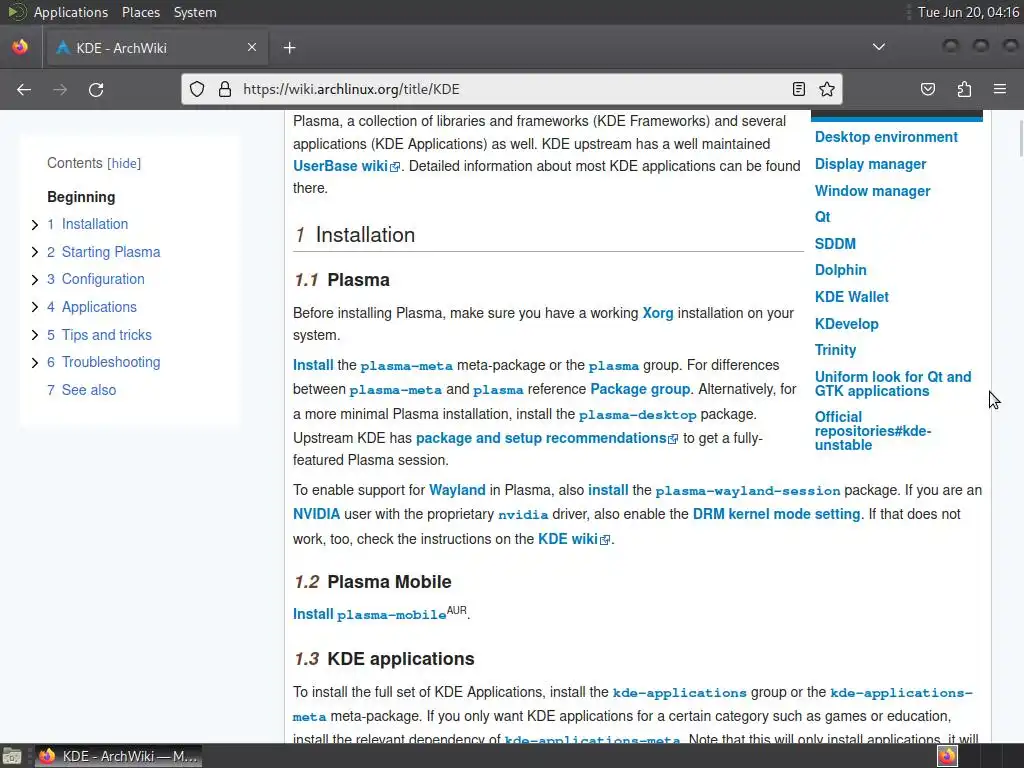Click the Firefox logo in tab bar
The height and width of the screenshot is (768, 1024).
tap(20, 47)
